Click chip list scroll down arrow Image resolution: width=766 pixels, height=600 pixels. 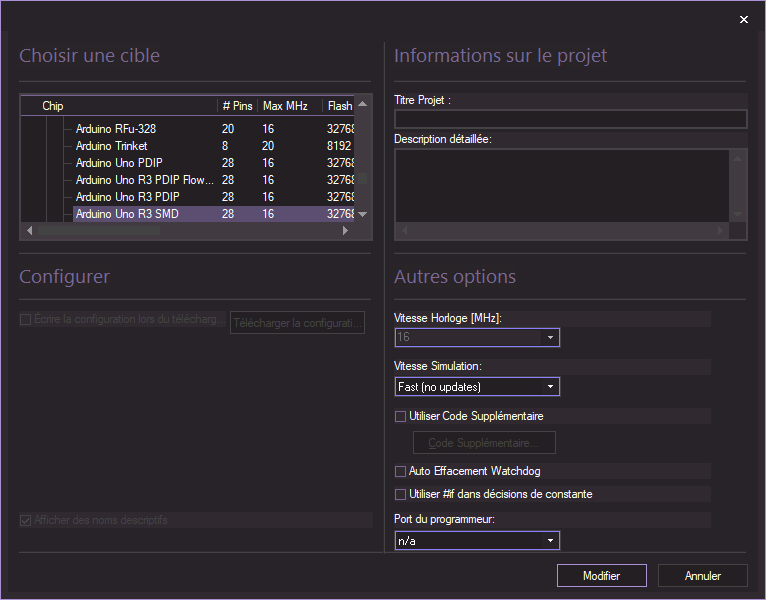click(362, 214)
